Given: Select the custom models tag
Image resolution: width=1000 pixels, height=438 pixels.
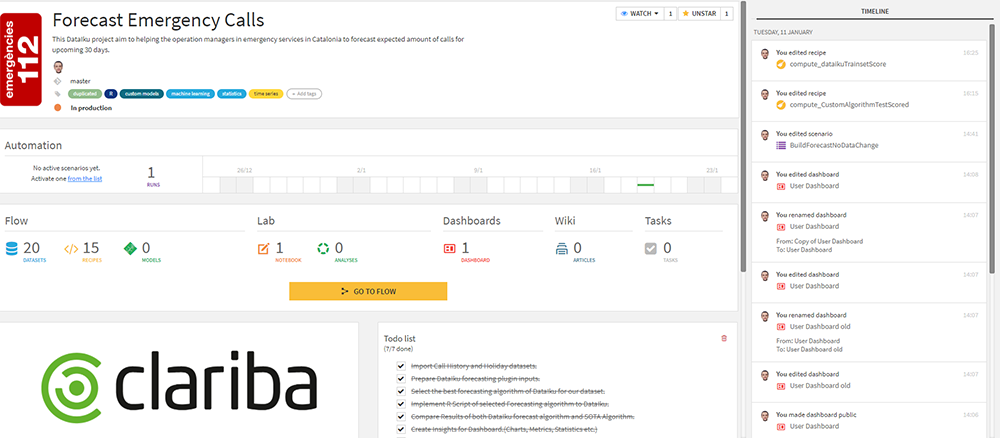Looking at the screenshot, I should 141,94.
